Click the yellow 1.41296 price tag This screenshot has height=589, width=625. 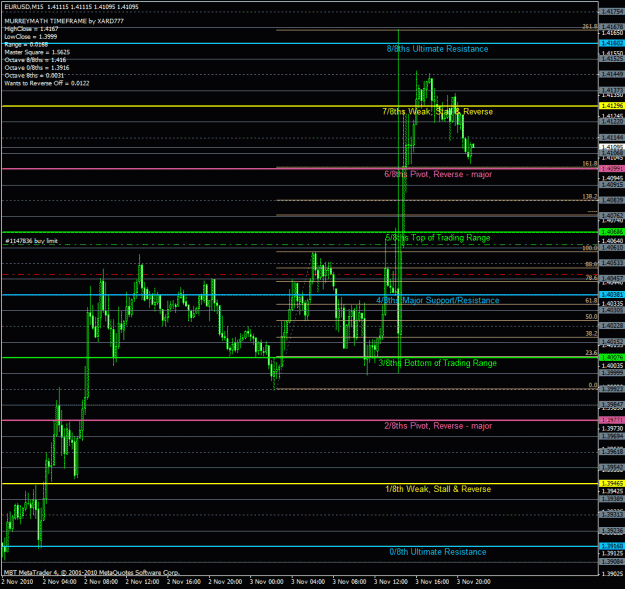click(612, 106)
